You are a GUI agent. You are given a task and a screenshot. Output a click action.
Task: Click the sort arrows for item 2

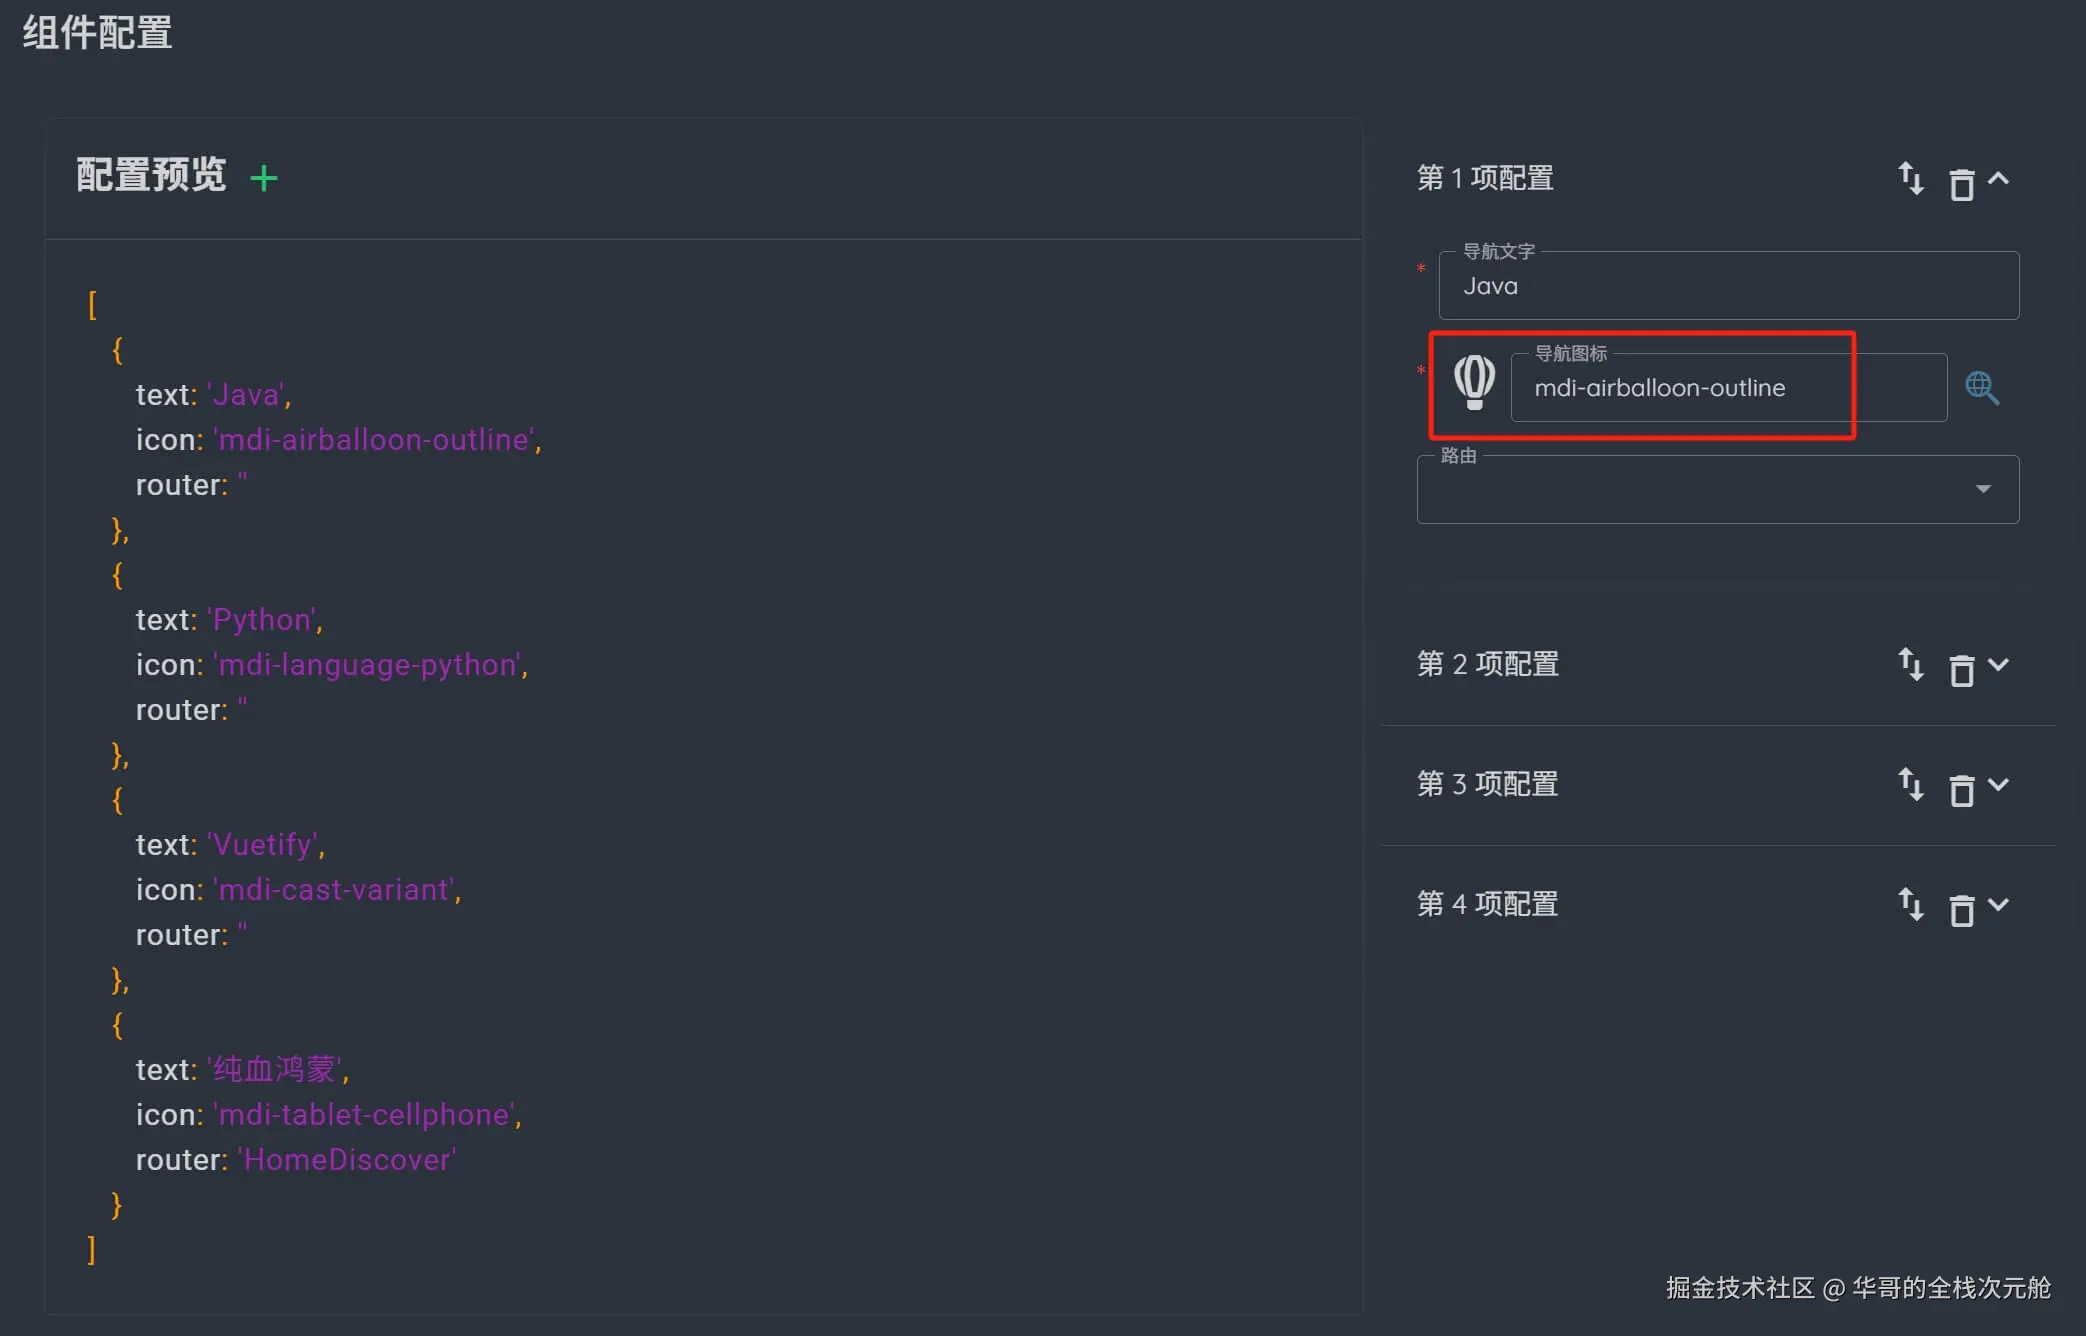click(1910, 664)
